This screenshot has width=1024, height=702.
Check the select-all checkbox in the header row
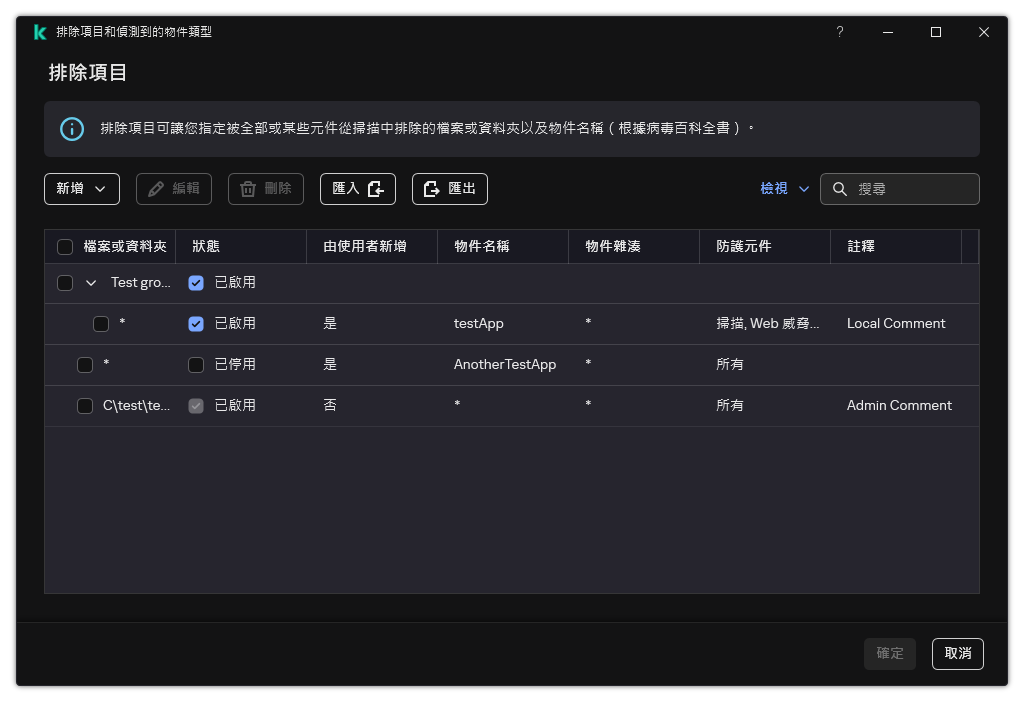click(x=65, y=246)
